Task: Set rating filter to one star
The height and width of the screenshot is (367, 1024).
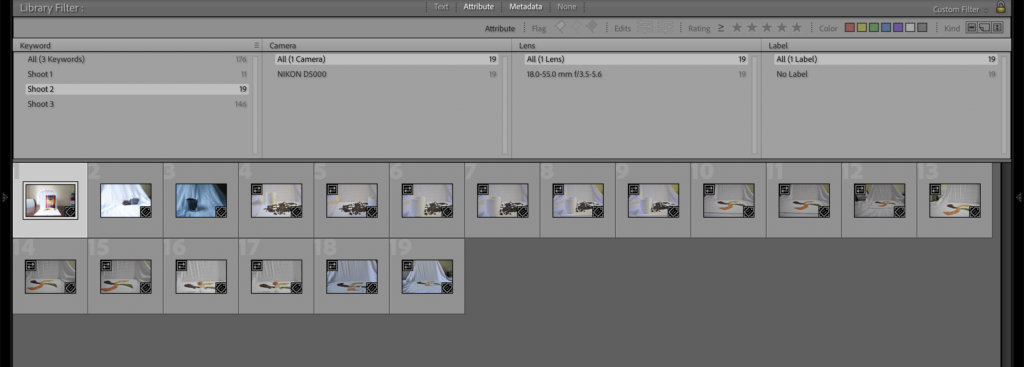Action: coord(737,27)
